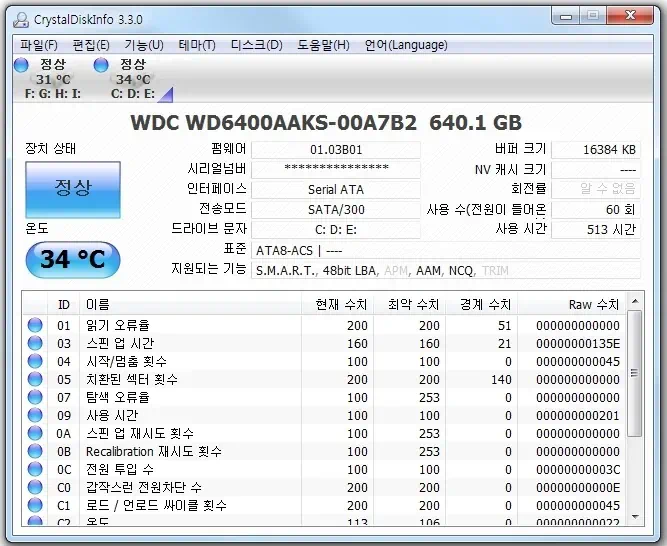The image size is (667, 546).
Task: Click the 34 °C temperature button
Action: [72, 259]
